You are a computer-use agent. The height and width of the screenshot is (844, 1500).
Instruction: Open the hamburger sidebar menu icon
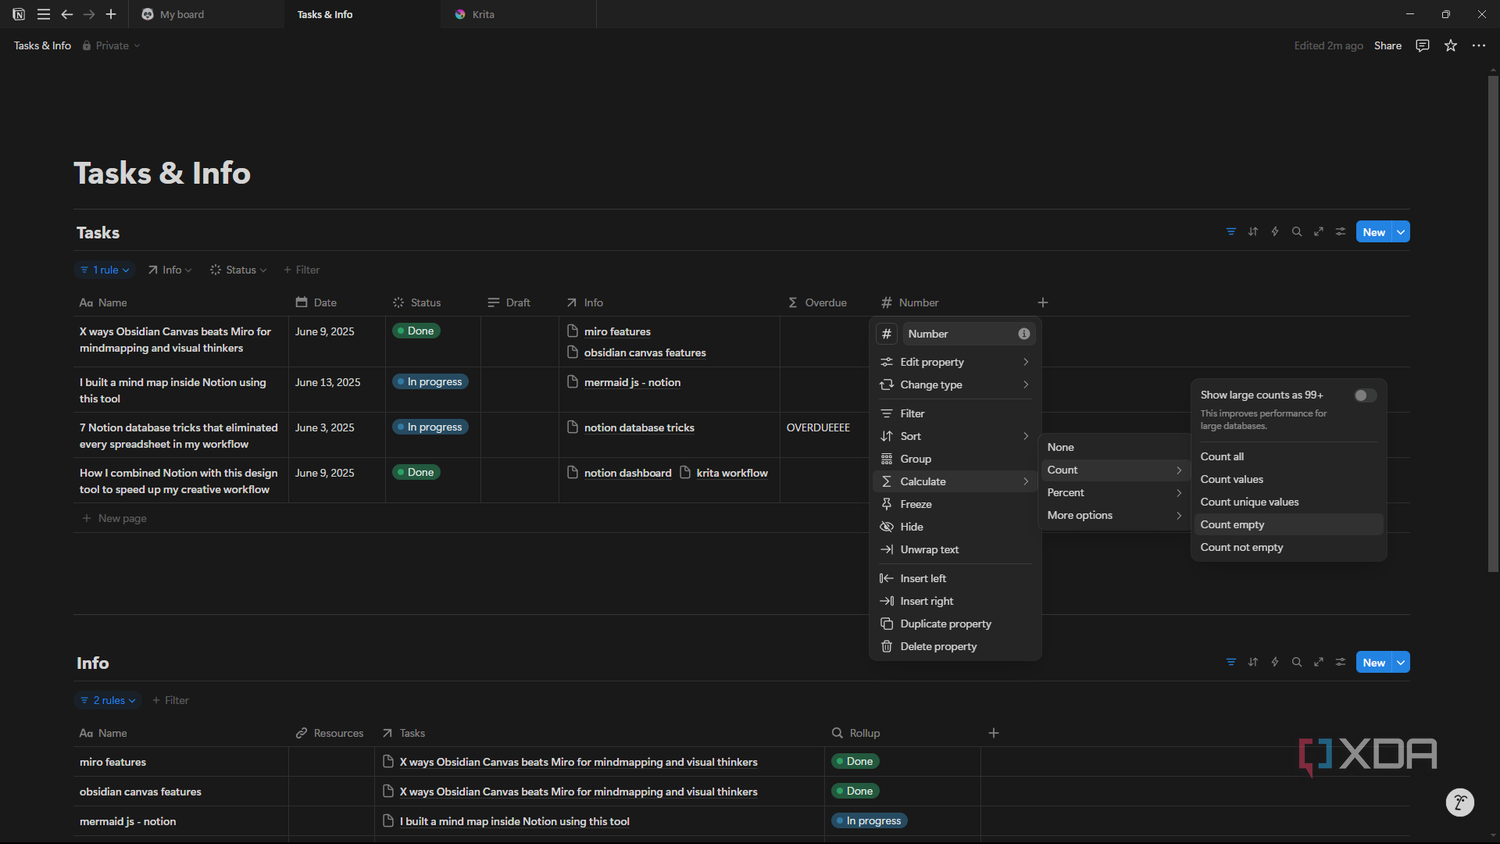point(43,15)
